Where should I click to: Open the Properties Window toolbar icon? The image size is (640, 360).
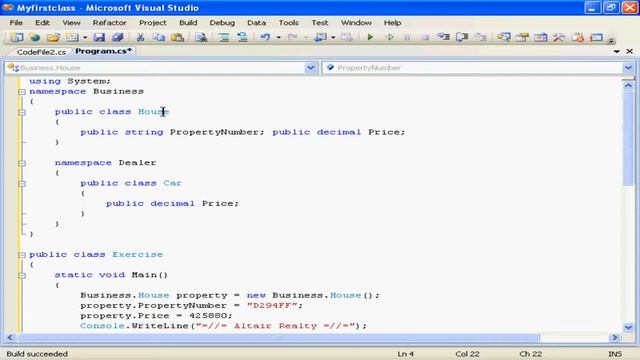pos(522,38)
